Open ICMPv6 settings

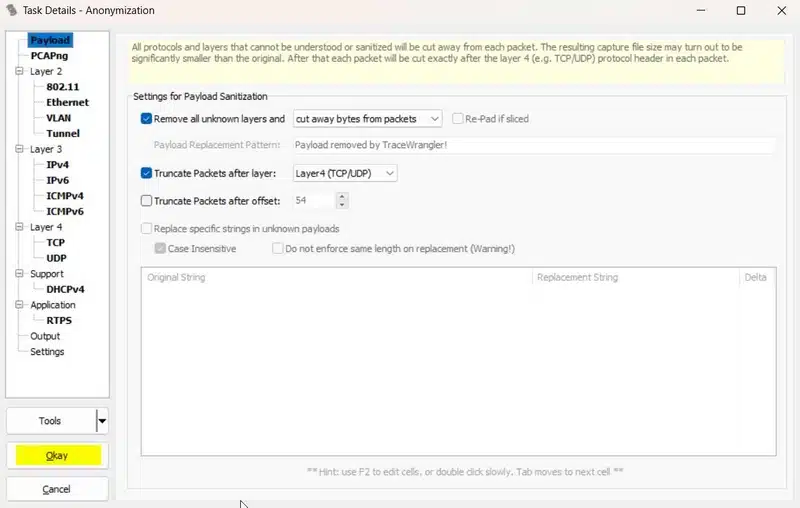[x=65, y=211]
